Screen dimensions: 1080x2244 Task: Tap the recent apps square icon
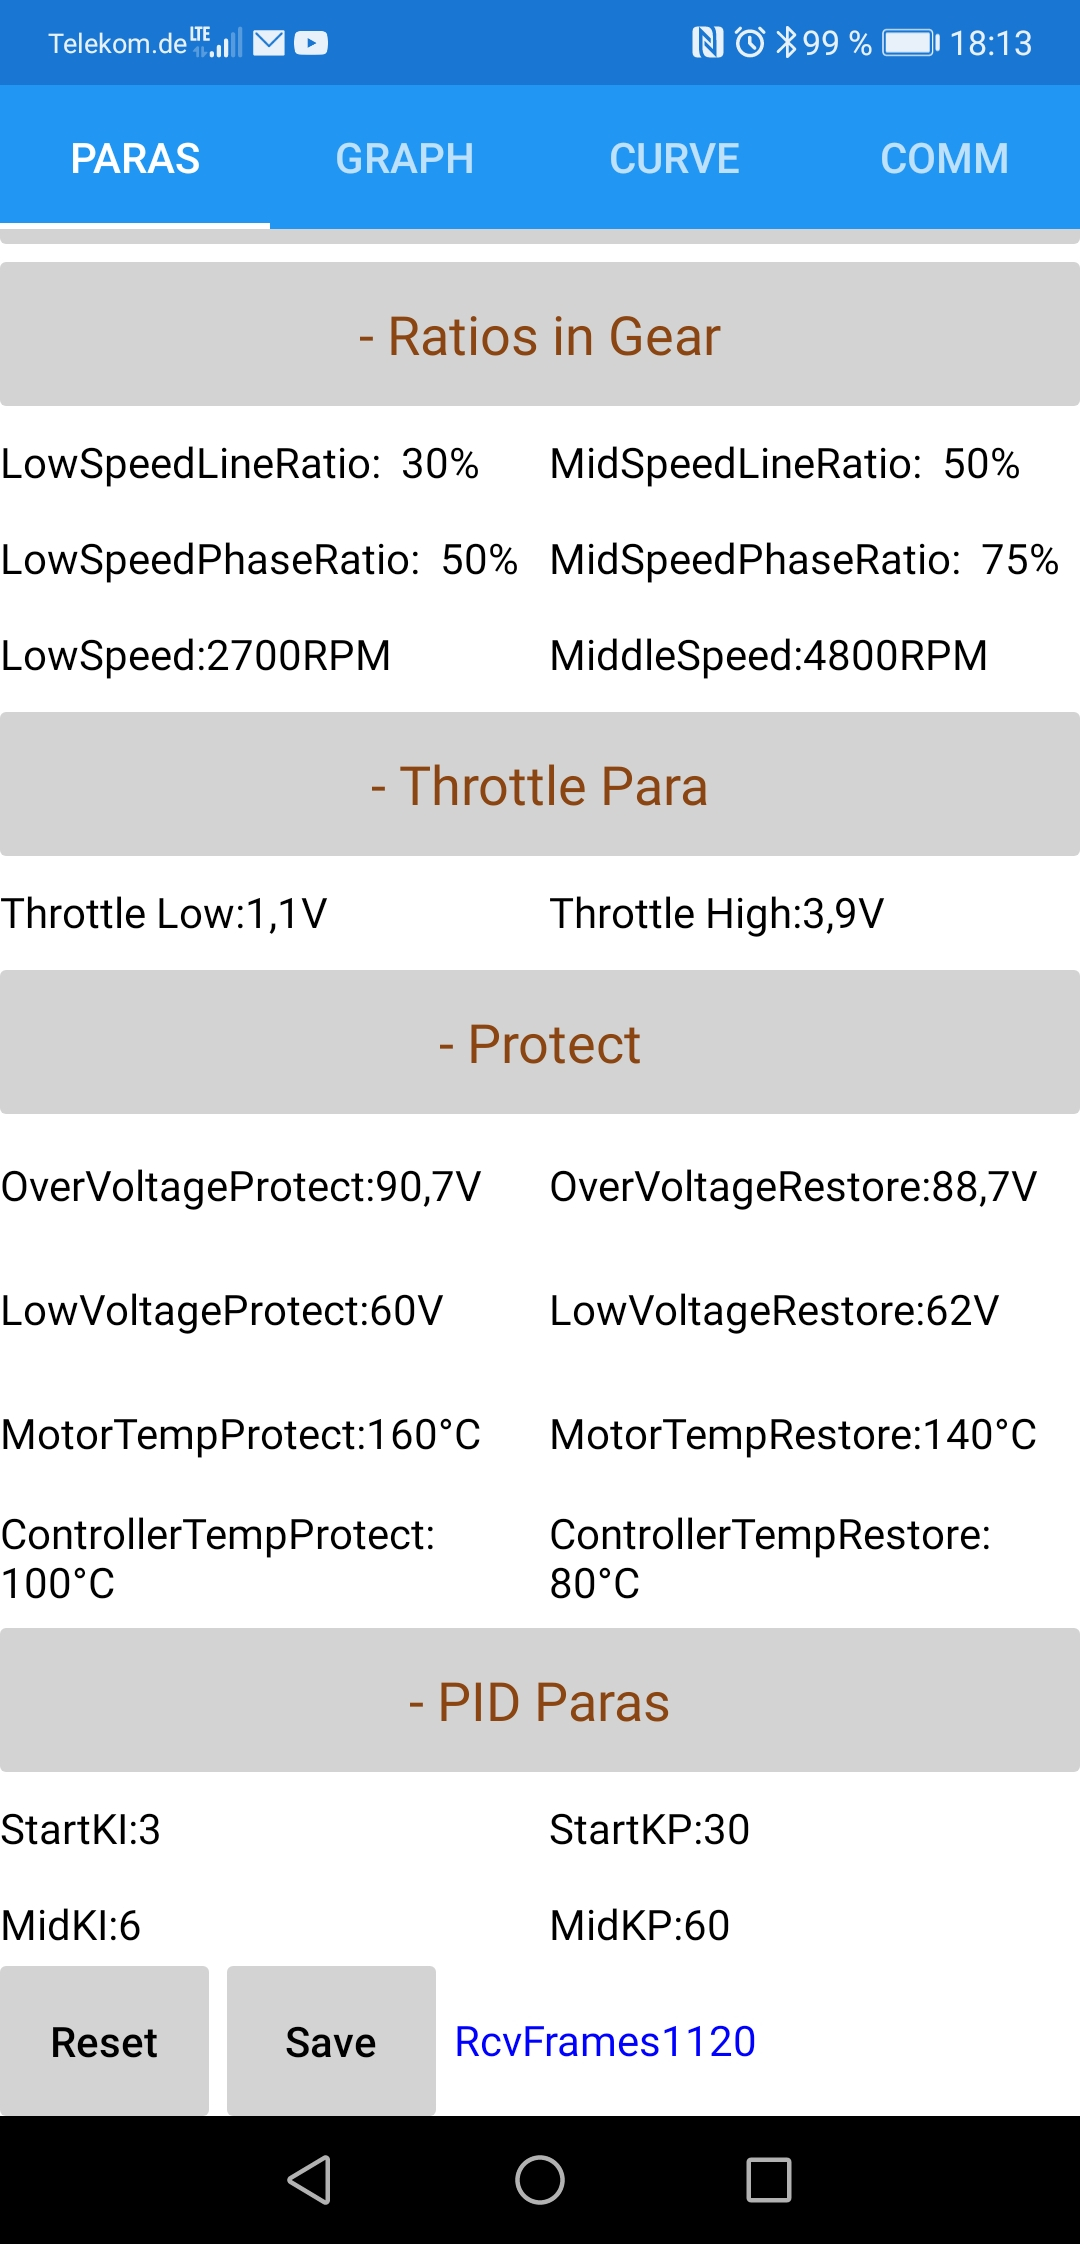pos(769,2180)
